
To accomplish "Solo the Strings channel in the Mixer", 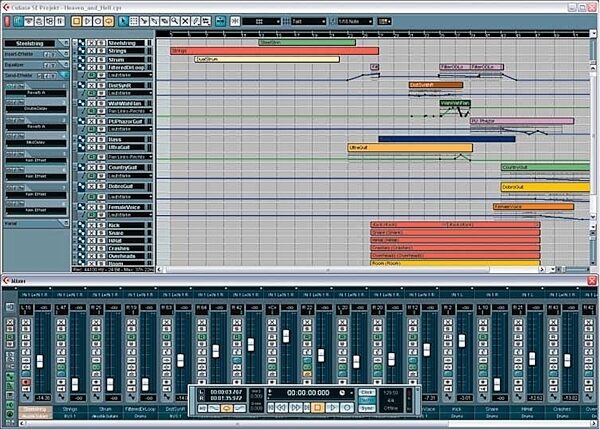I will [x=61, y=329].
